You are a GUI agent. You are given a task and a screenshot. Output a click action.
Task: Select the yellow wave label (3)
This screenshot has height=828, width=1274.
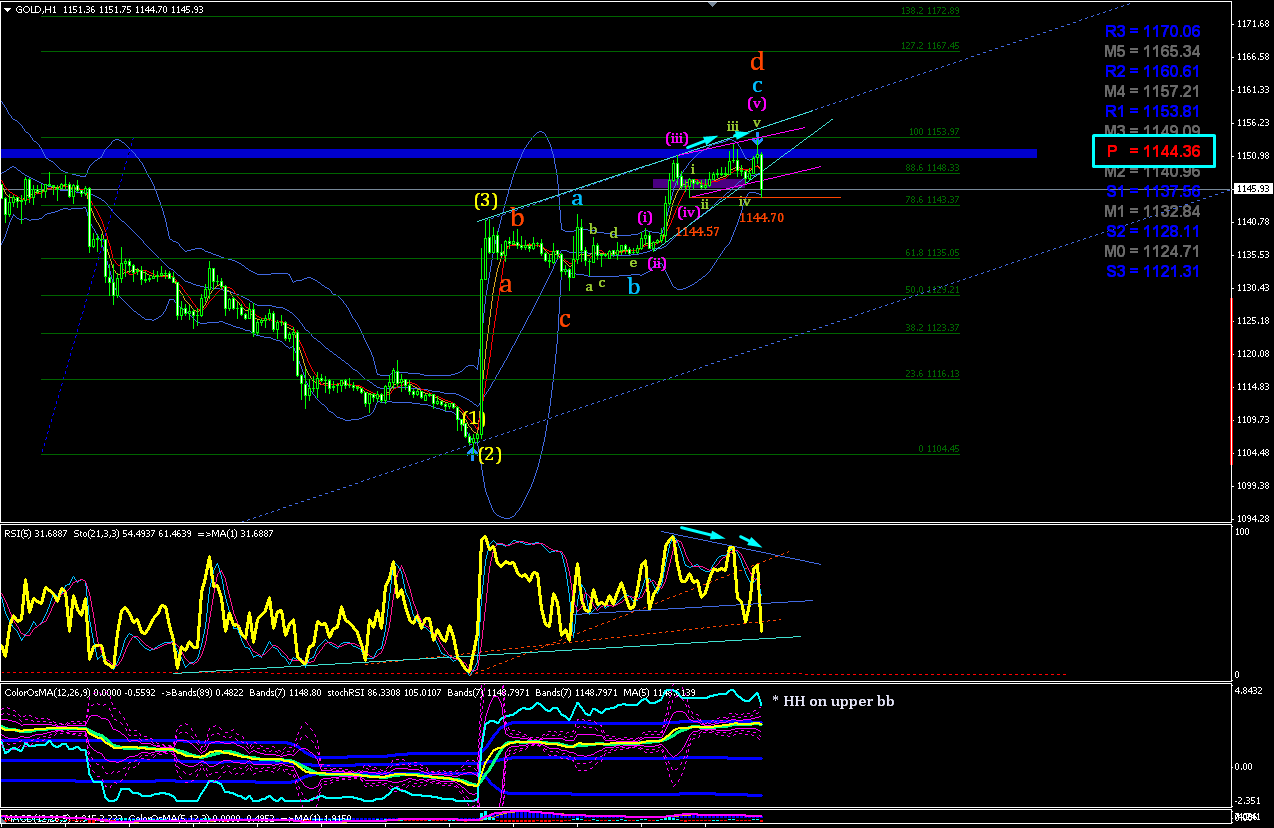click(x=484, y=200)
